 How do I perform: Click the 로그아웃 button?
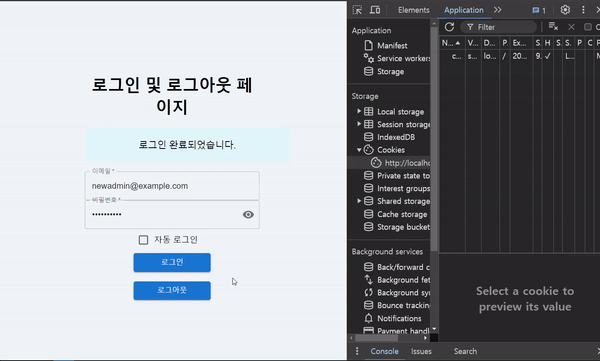click(x=172, y=291)
